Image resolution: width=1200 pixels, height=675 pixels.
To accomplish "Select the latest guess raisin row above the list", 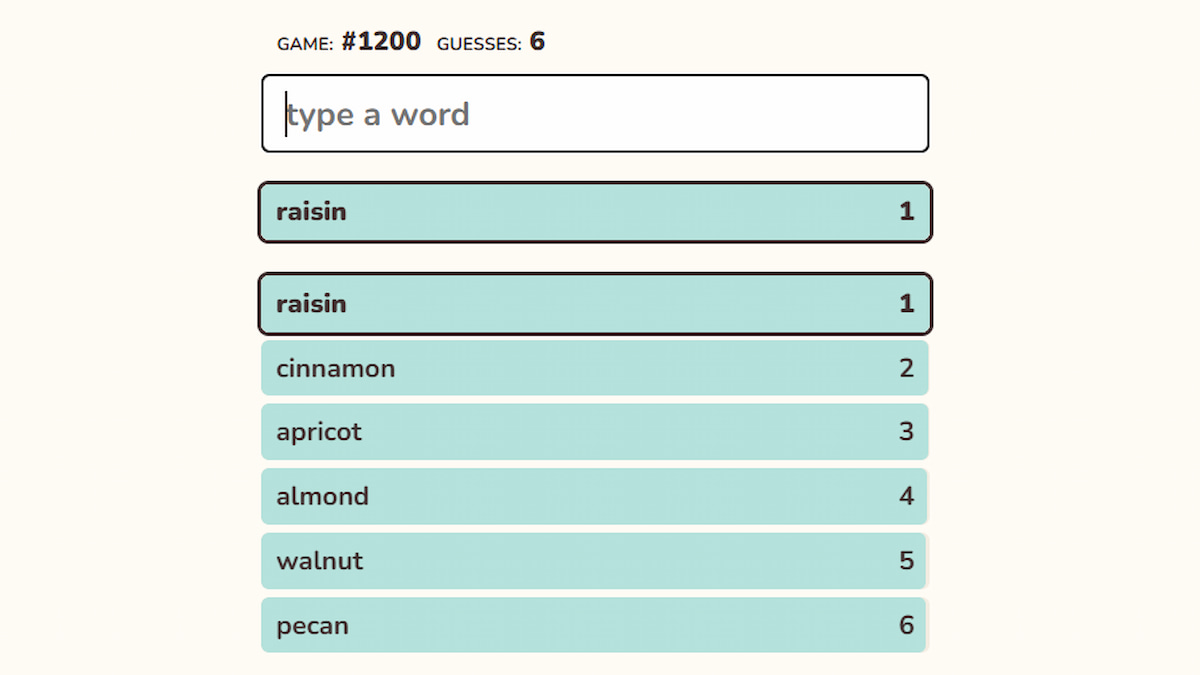I will [x=595, y=212].
